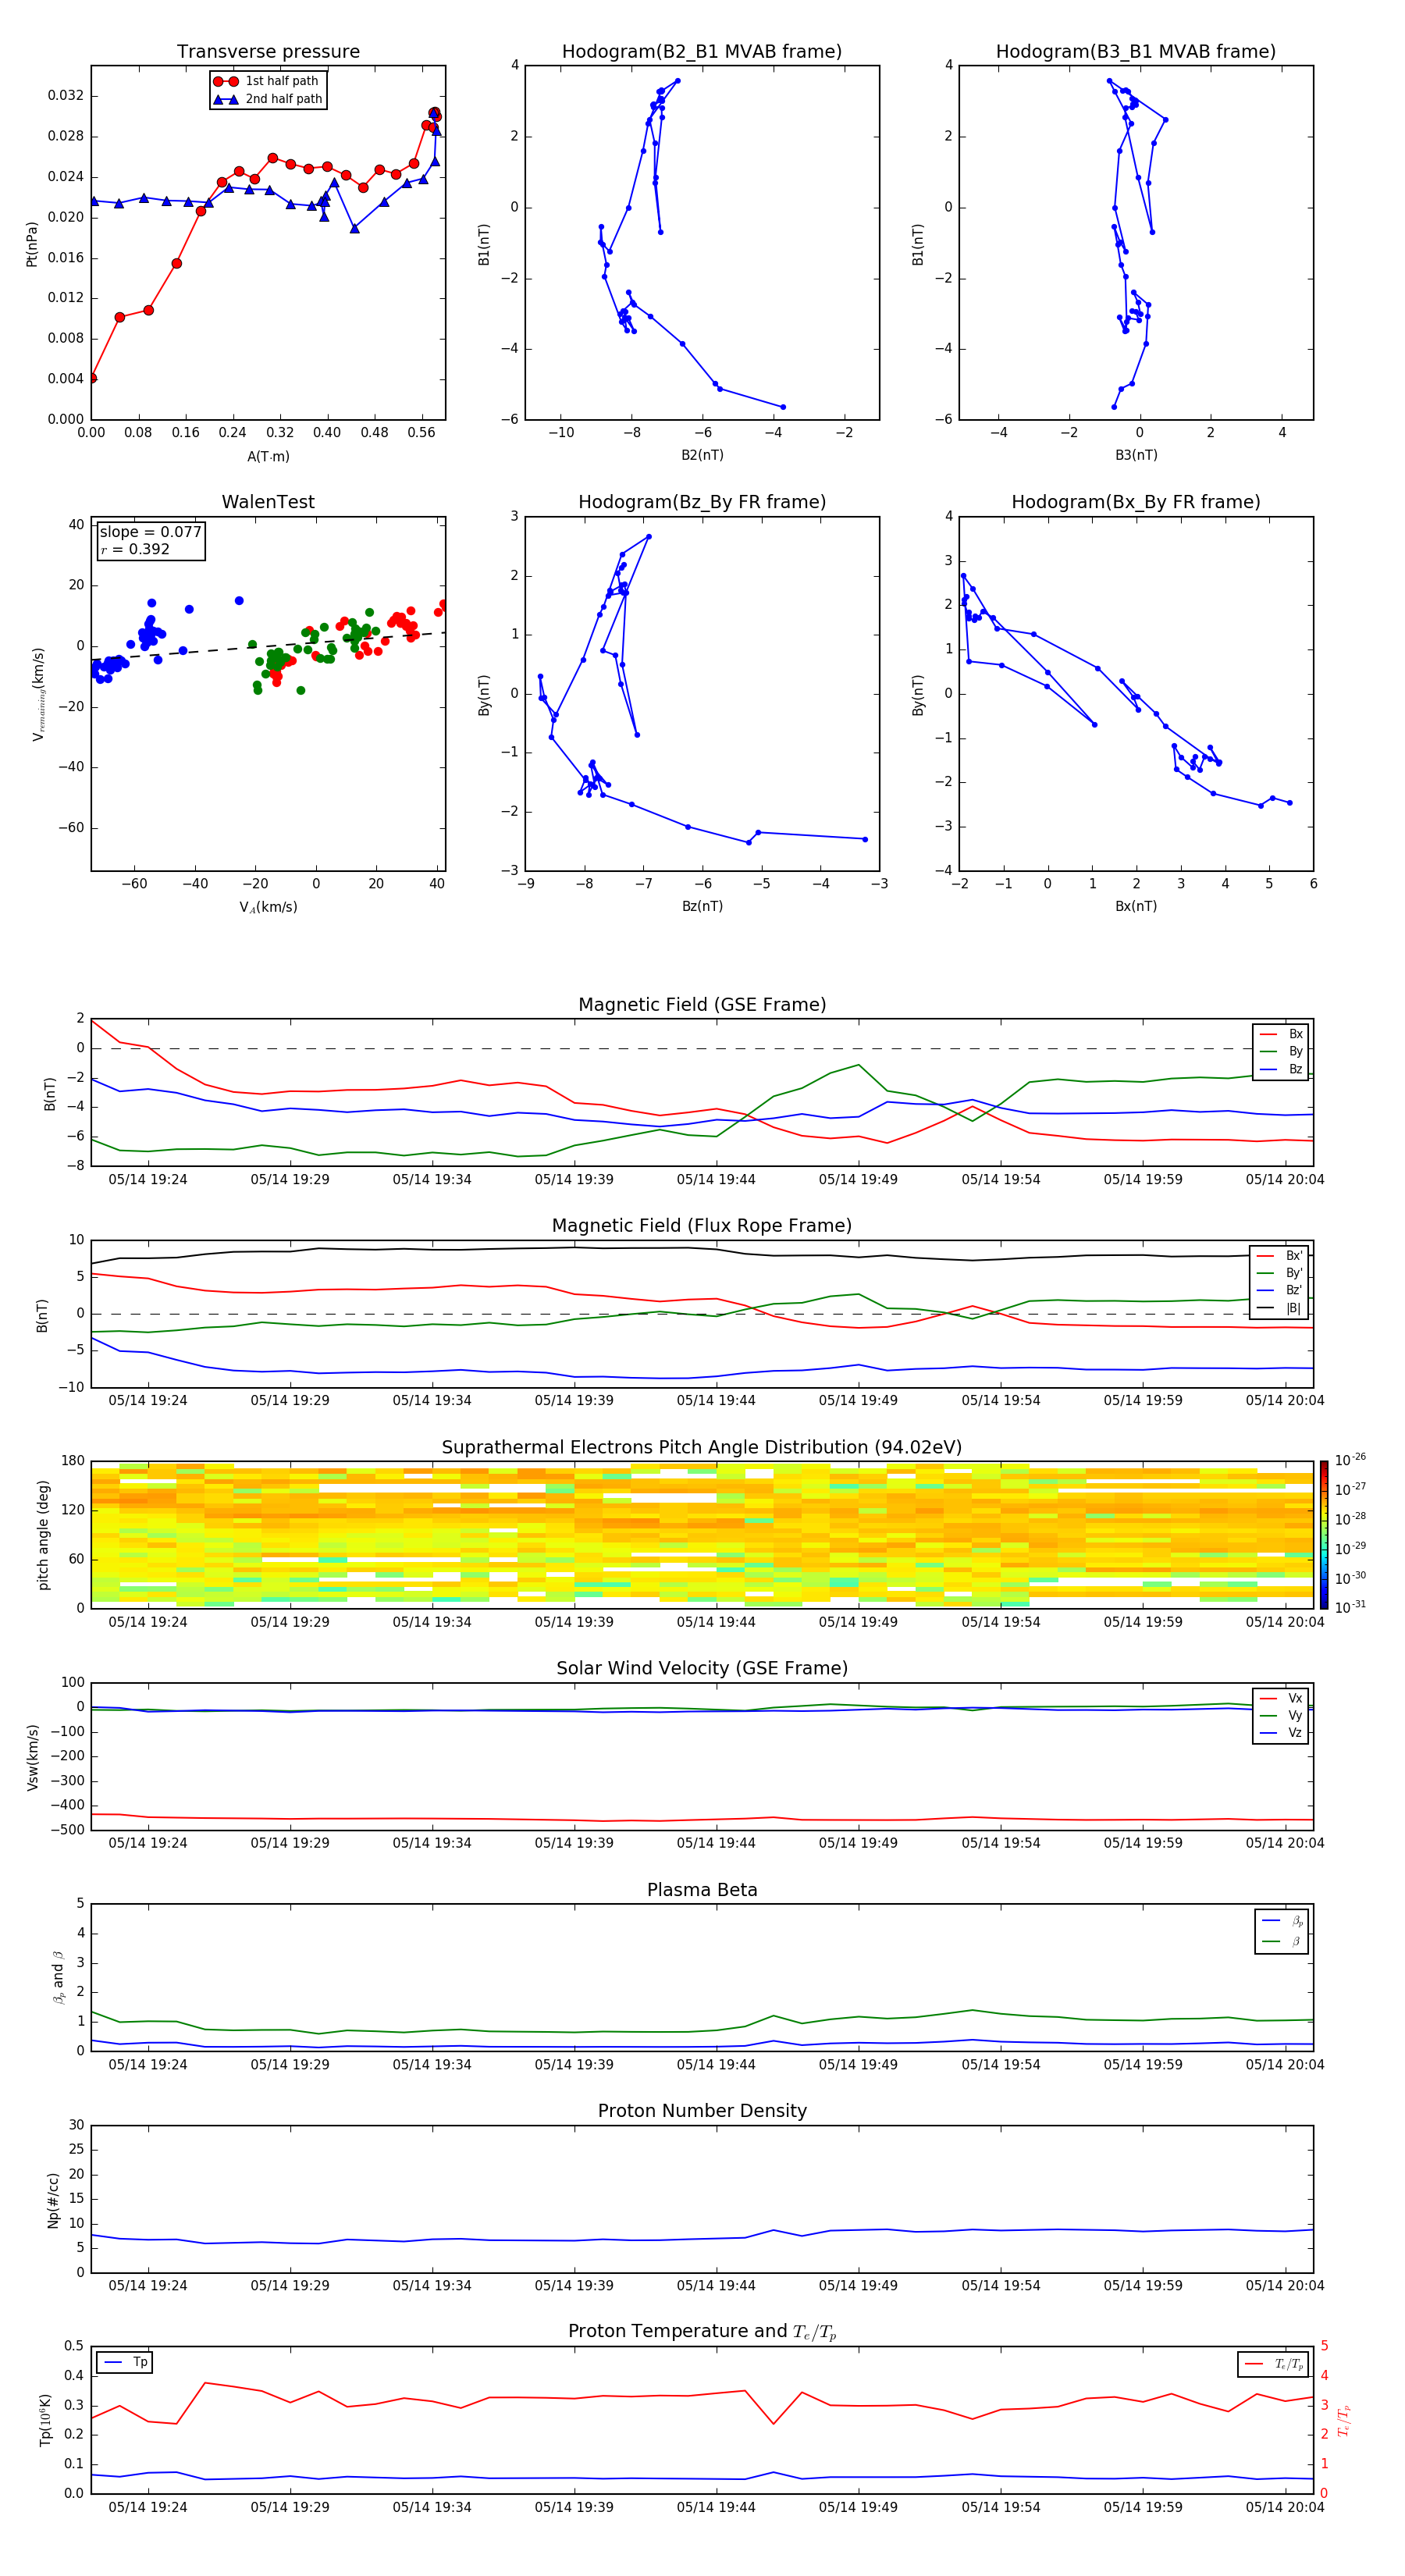
Task: Click '05/14 19:44' tick under Plasma Beta plot
Action: pos(716,2064)
